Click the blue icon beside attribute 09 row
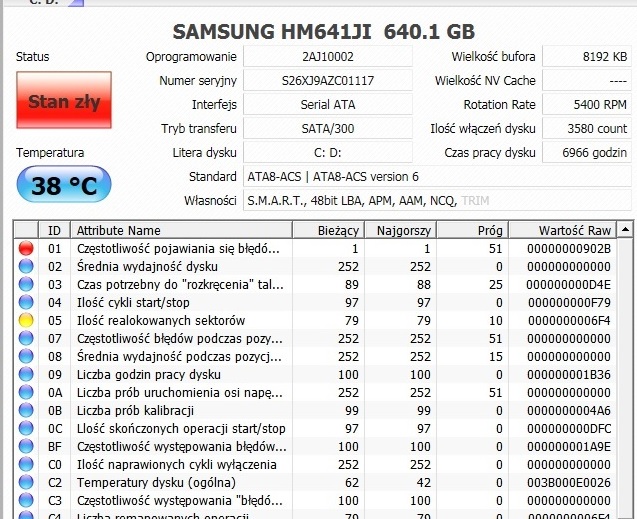Screen dimensions: 637x519 tap(26, 374)
